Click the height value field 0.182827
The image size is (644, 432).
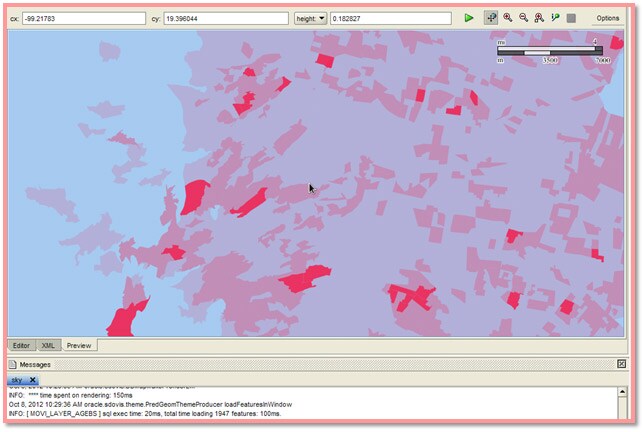pos(391,18)
